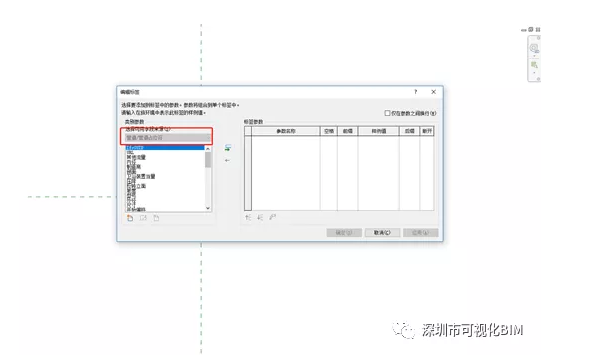Expand steering wheel options arrow
The image size is (595, 362).
pos(534,55)
